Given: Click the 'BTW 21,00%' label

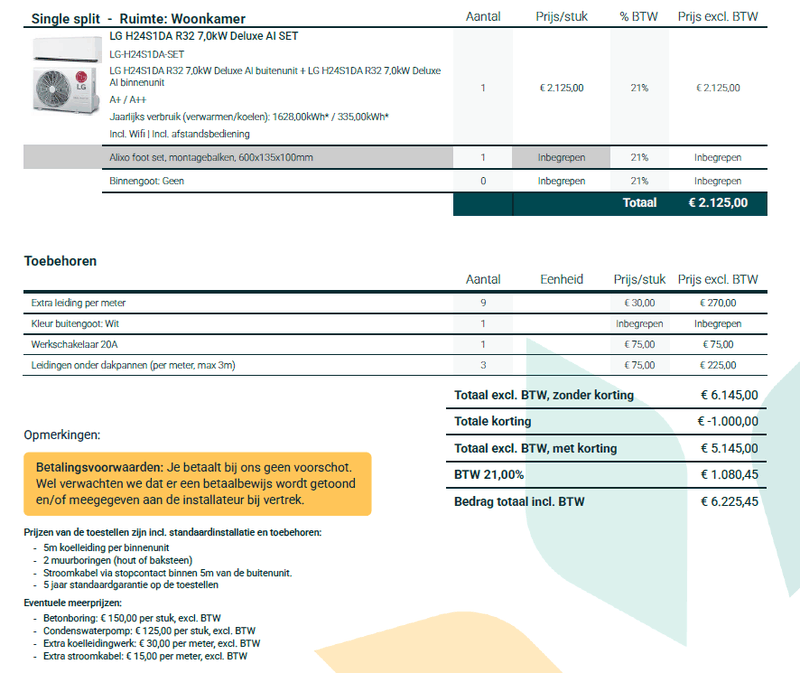Looking at the screenshot, I should 489,475.
